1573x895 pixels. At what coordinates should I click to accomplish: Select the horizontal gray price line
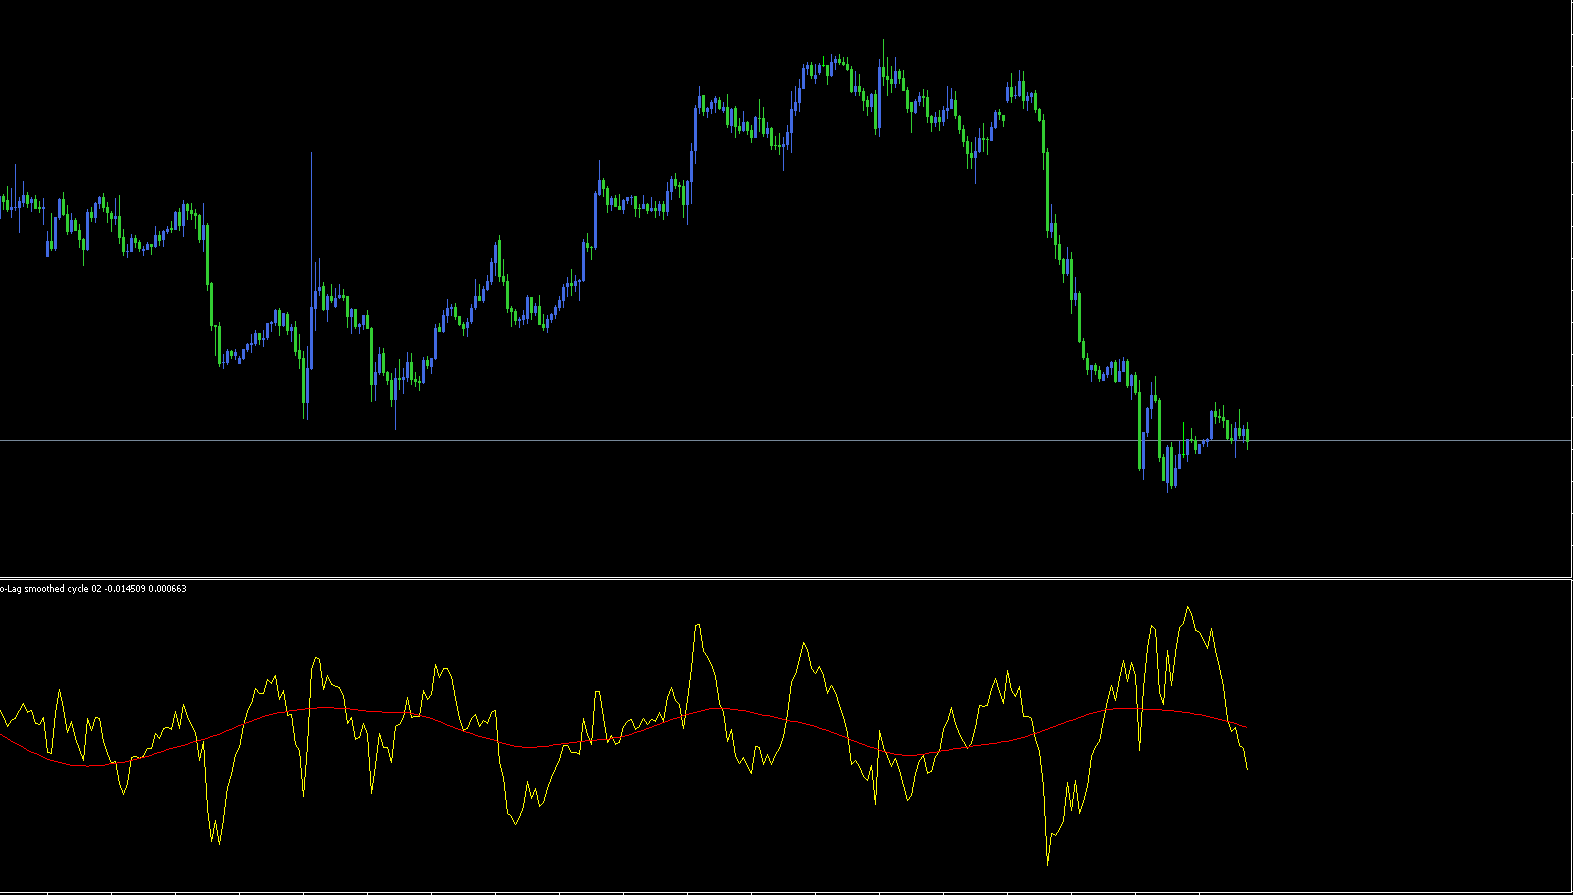coord(700,440)
